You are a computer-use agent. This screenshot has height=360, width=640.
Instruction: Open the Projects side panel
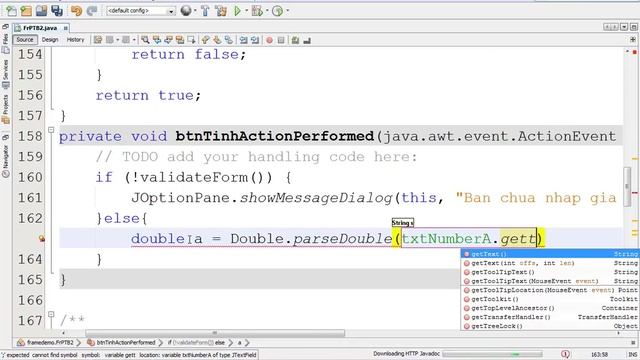5,109
